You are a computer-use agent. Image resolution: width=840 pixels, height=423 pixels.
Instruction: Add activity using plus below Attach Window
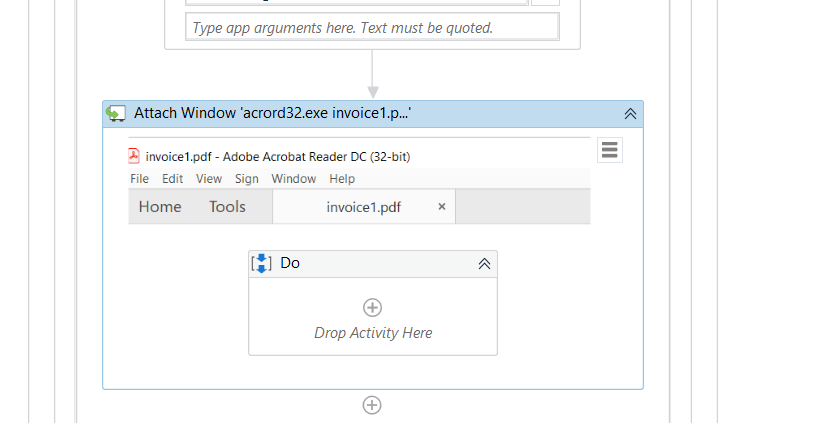pos(372,405)
